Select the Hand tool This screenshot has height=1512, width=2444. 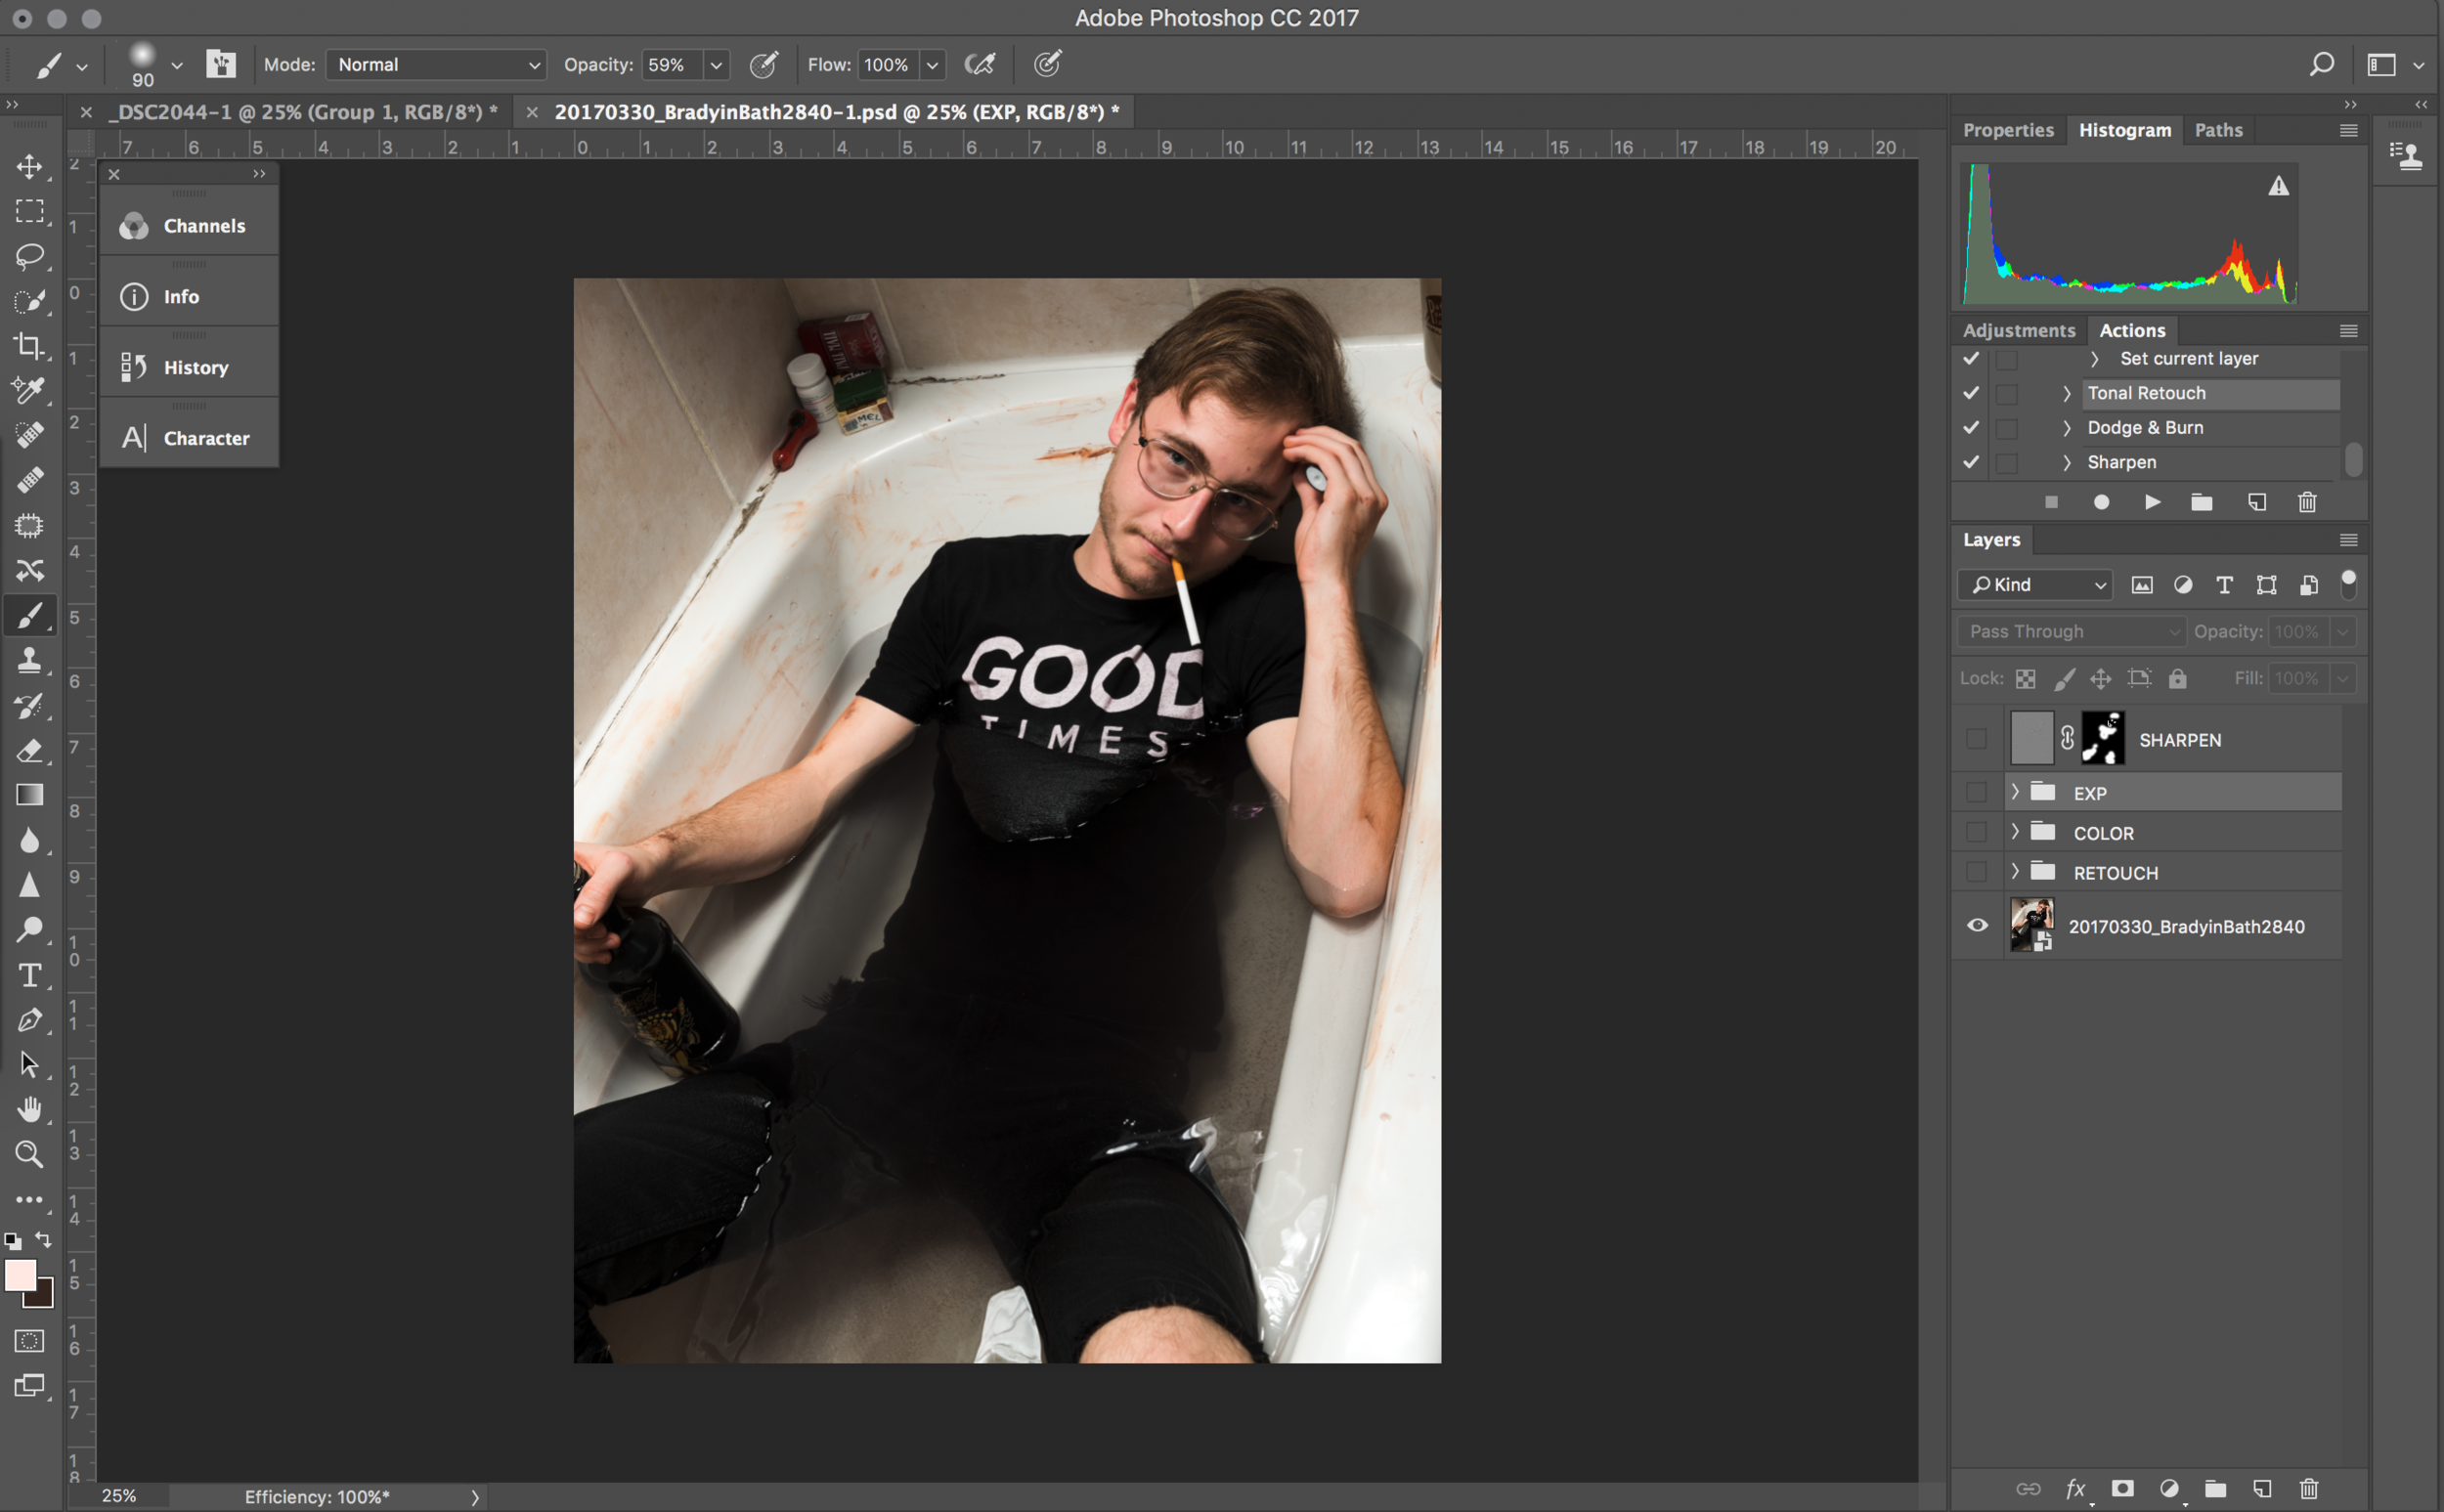point(30,1109)
